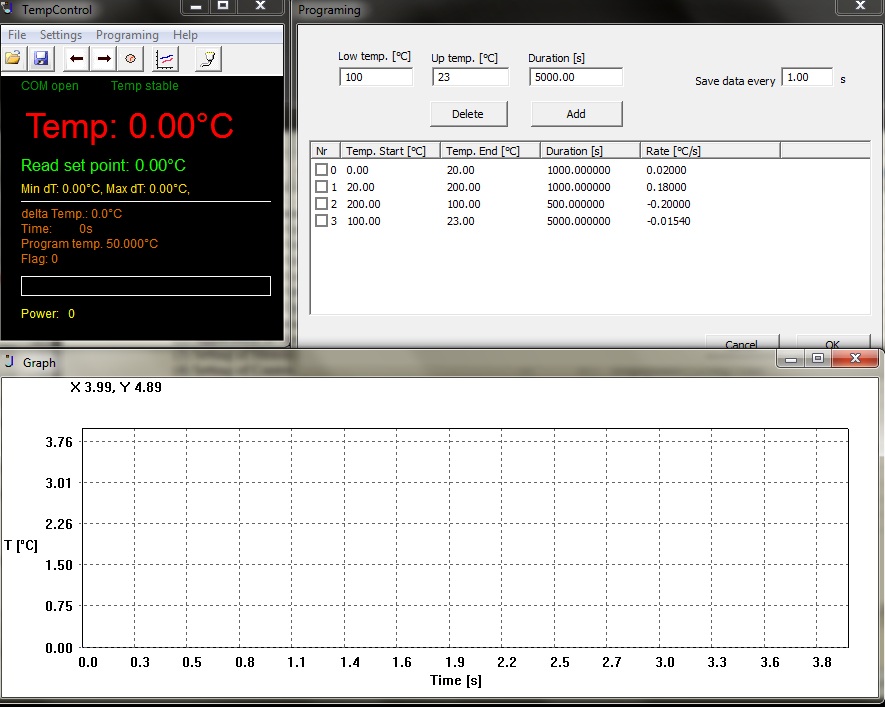The image size is (885, 707).
Task: Click the right arrow toolbar icon
Action: 104,59
